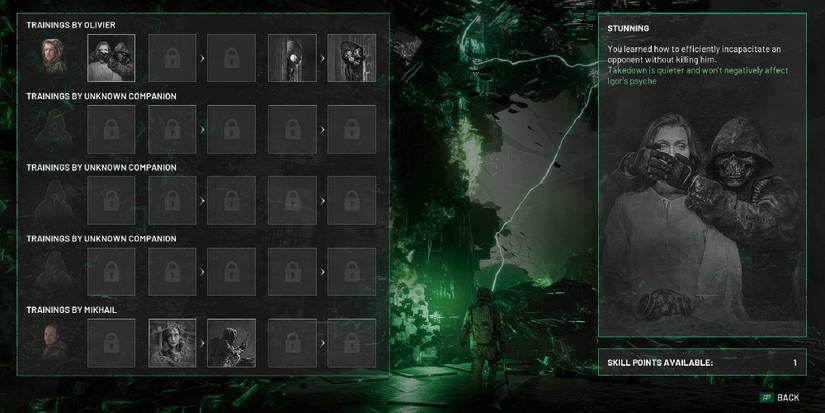This screenshot has height=413, width=825.
Task: Click the third 'TRAININGS BY UNKNOWN COMPANION' heading
Action: (x=102, y=239)
